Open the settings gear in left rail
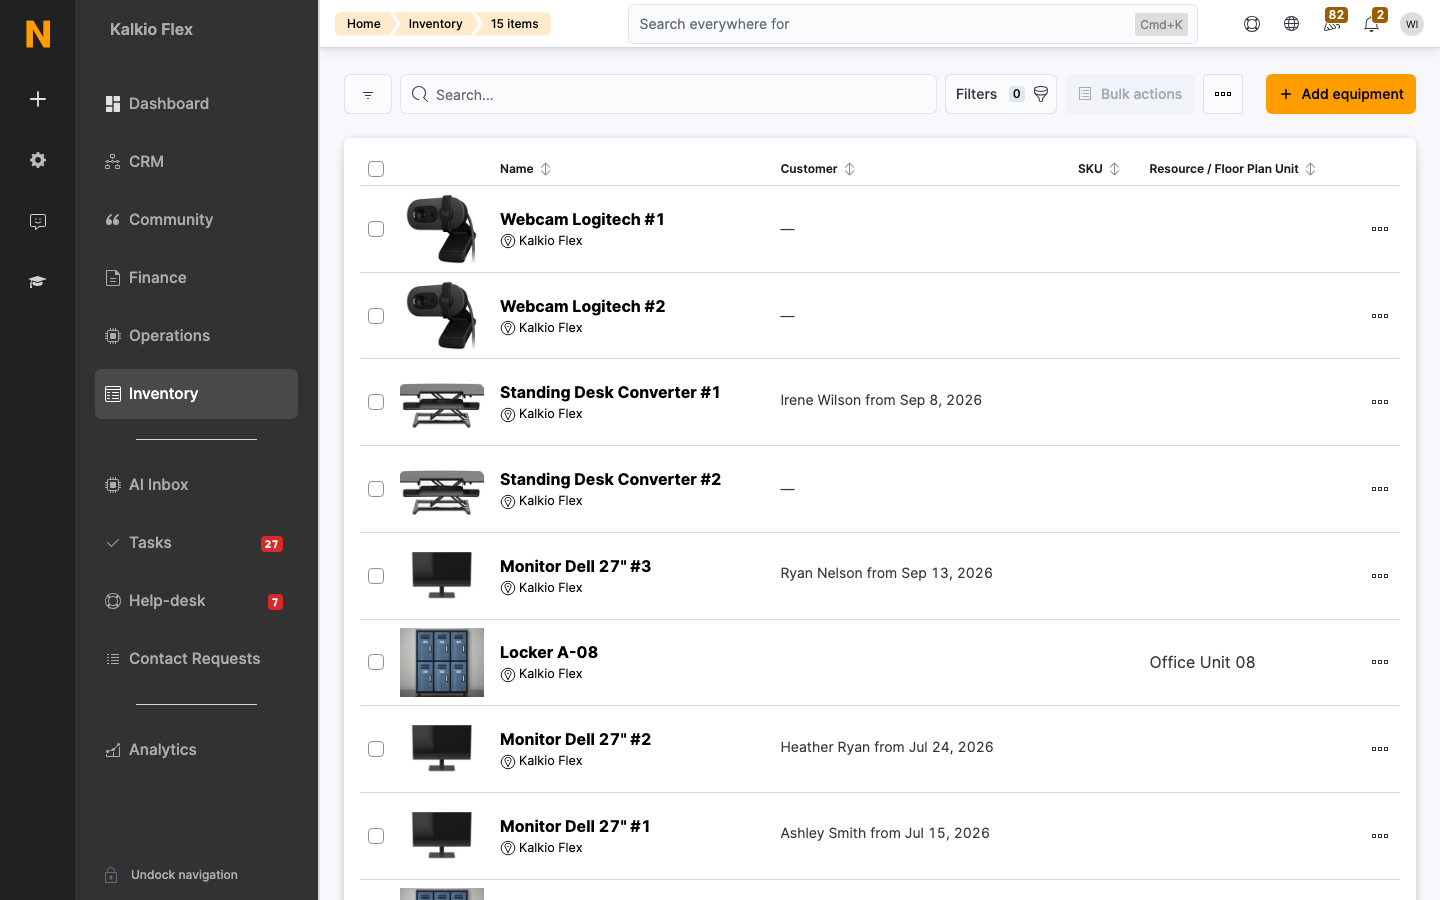 tap(38, 160)
